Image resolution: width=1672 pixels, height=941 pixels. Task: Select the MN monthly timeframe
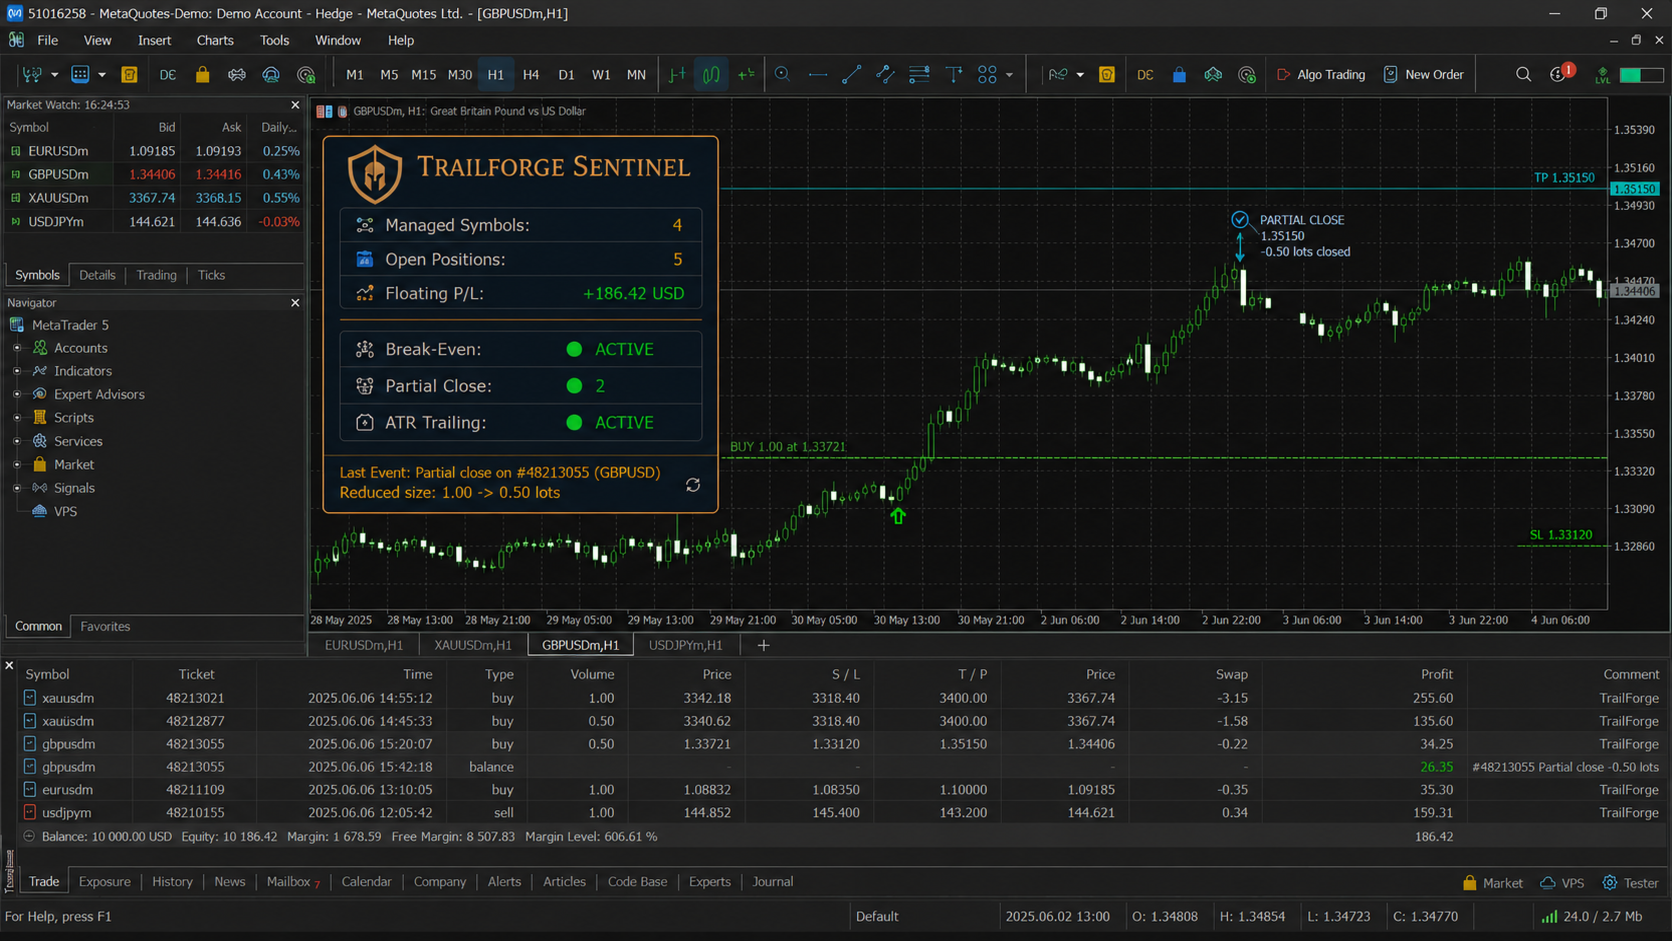pos(636,75)
